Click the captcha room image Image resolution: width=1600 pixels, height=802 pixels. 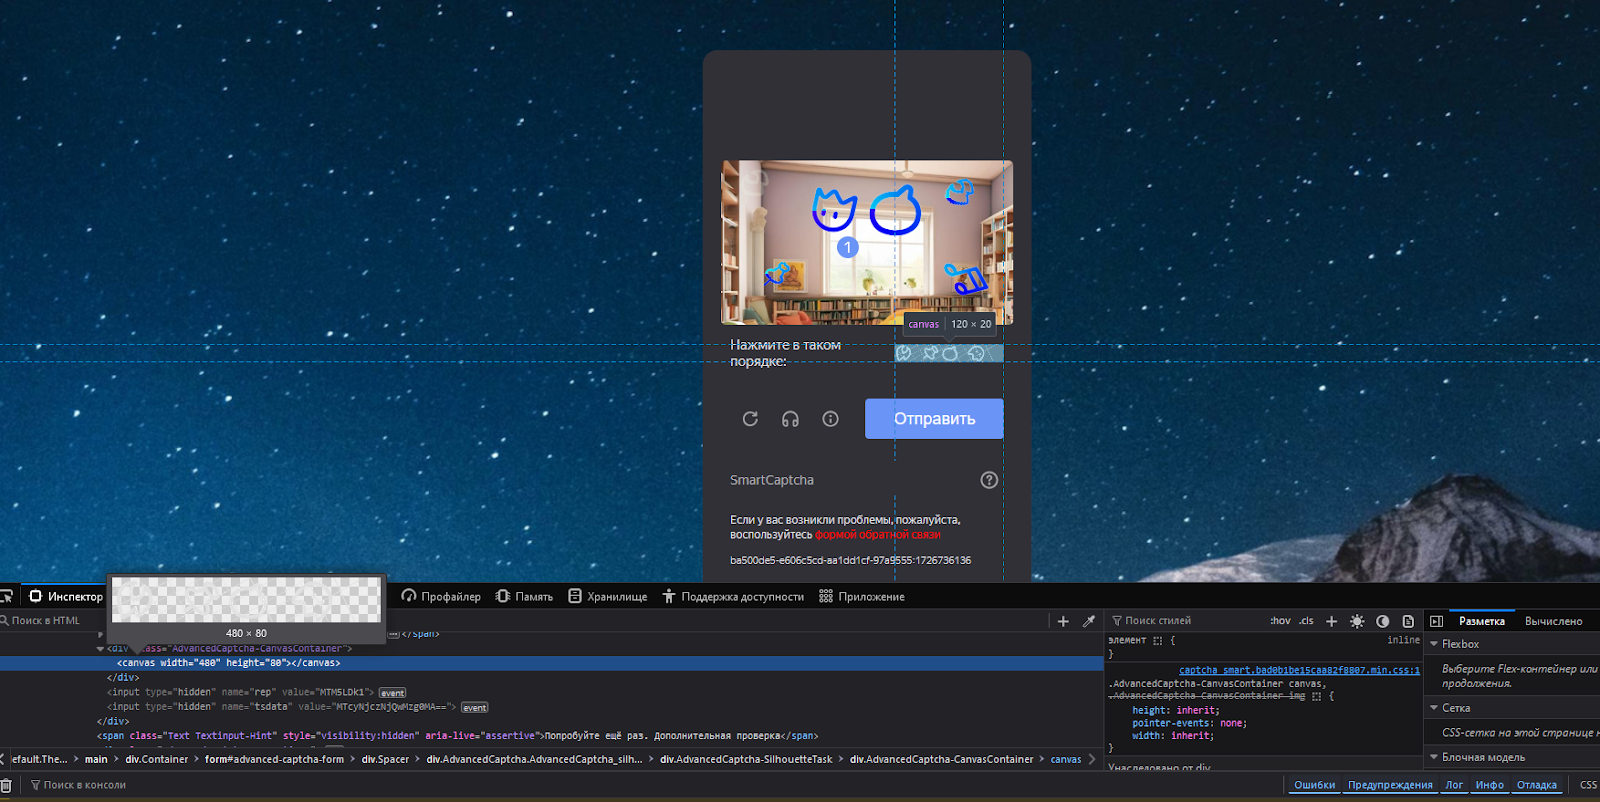[x=867, y=242]
